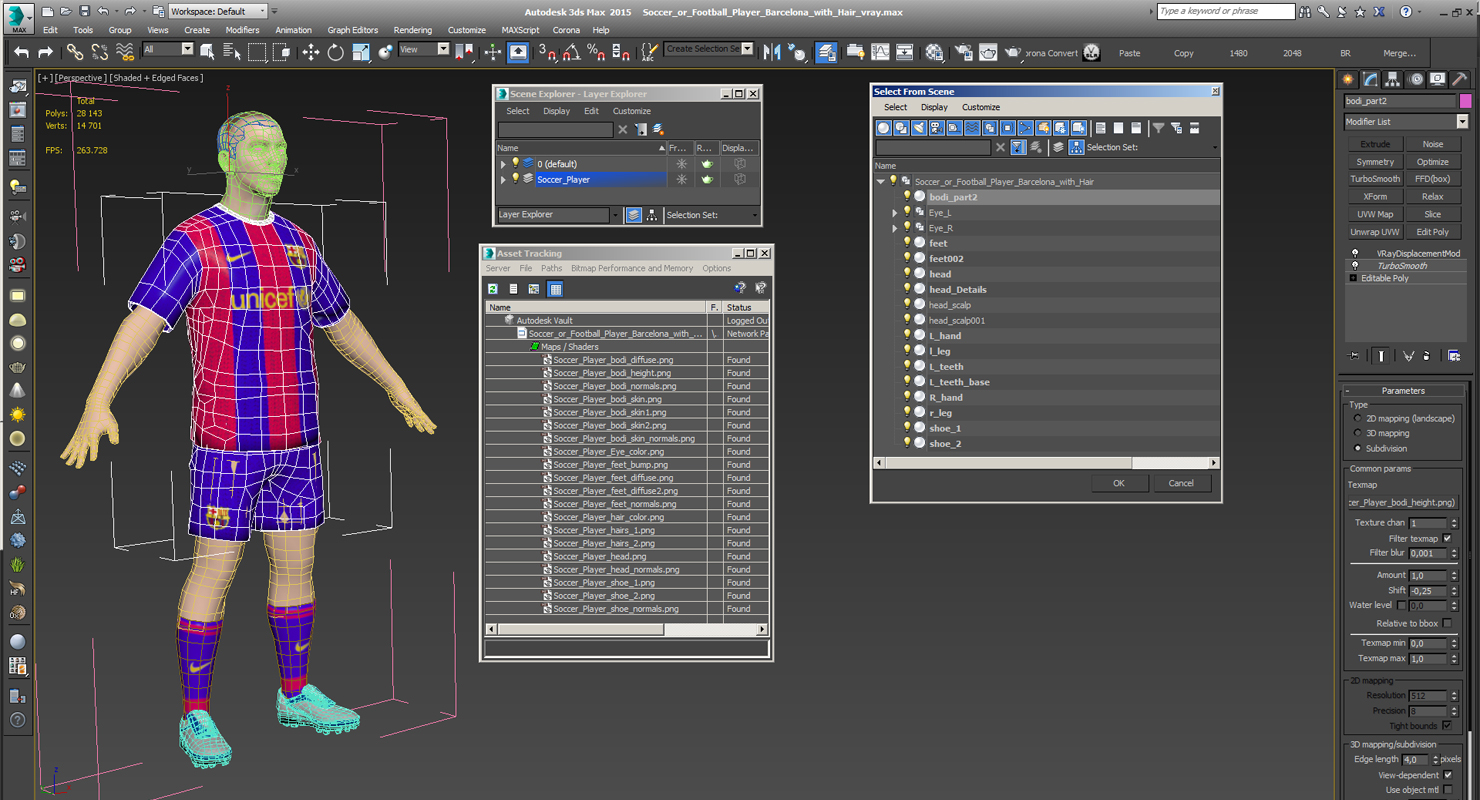Click table view icon in Asset Tracking
Viewport: 1480px width, 800px height.
coord(555,289)
